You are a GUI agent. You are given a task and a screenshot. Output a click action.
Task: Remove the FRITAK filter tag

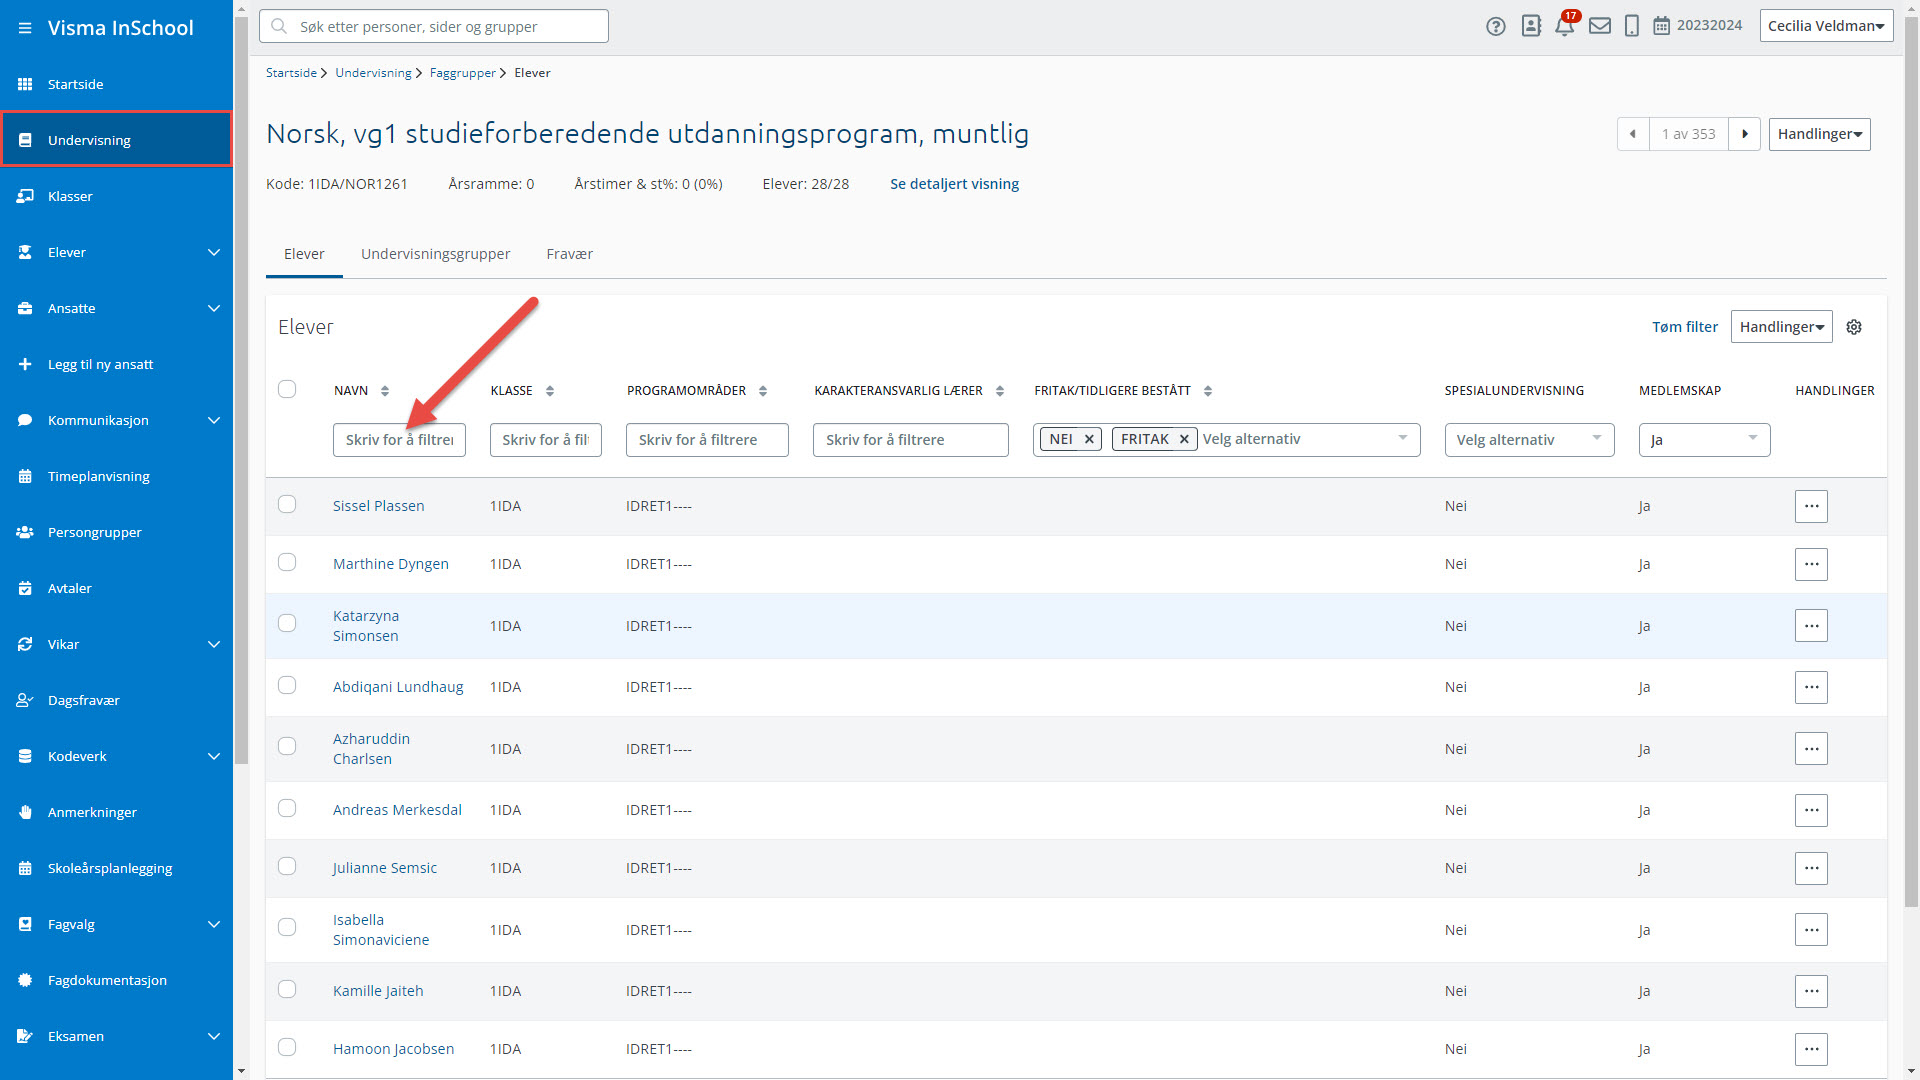[1184, 439]
